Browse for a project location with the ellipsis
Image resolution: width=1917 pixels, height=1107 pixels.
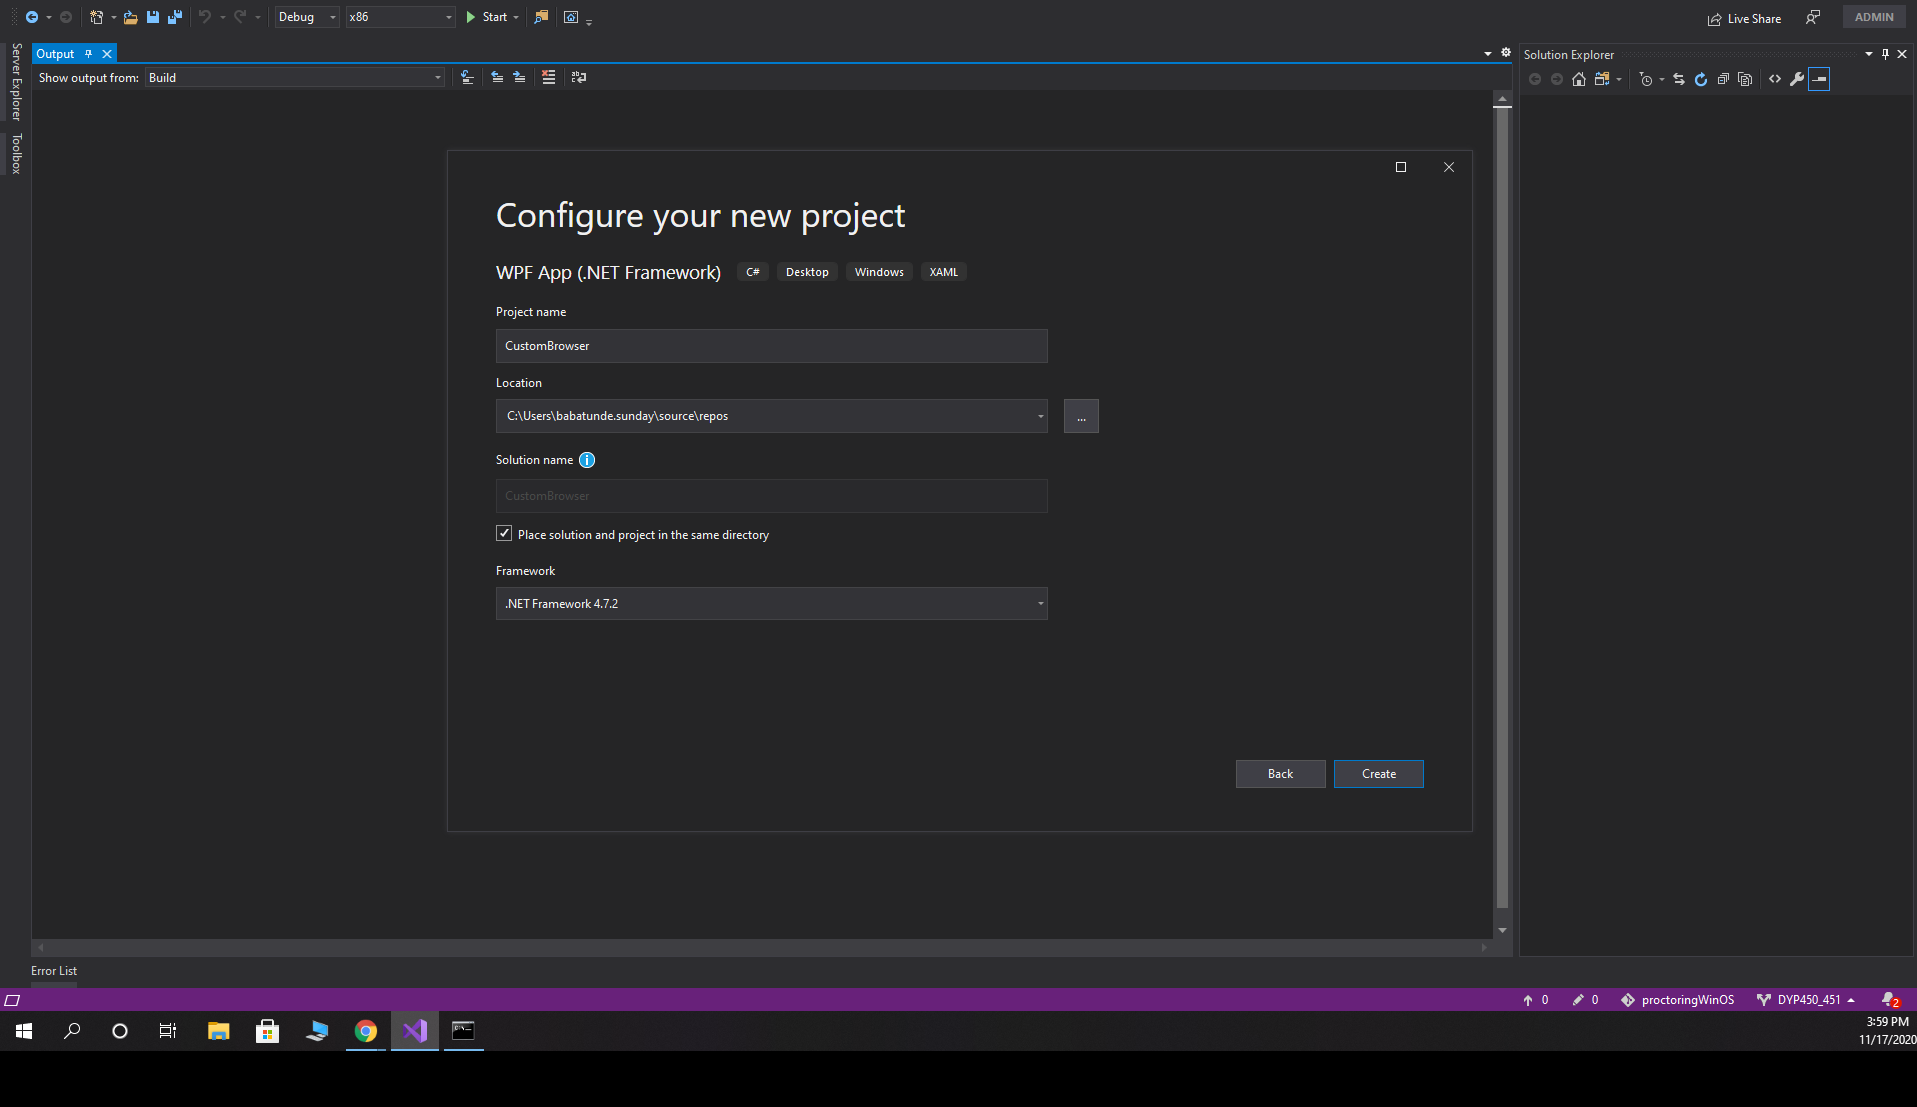(x=1081, y=416)
